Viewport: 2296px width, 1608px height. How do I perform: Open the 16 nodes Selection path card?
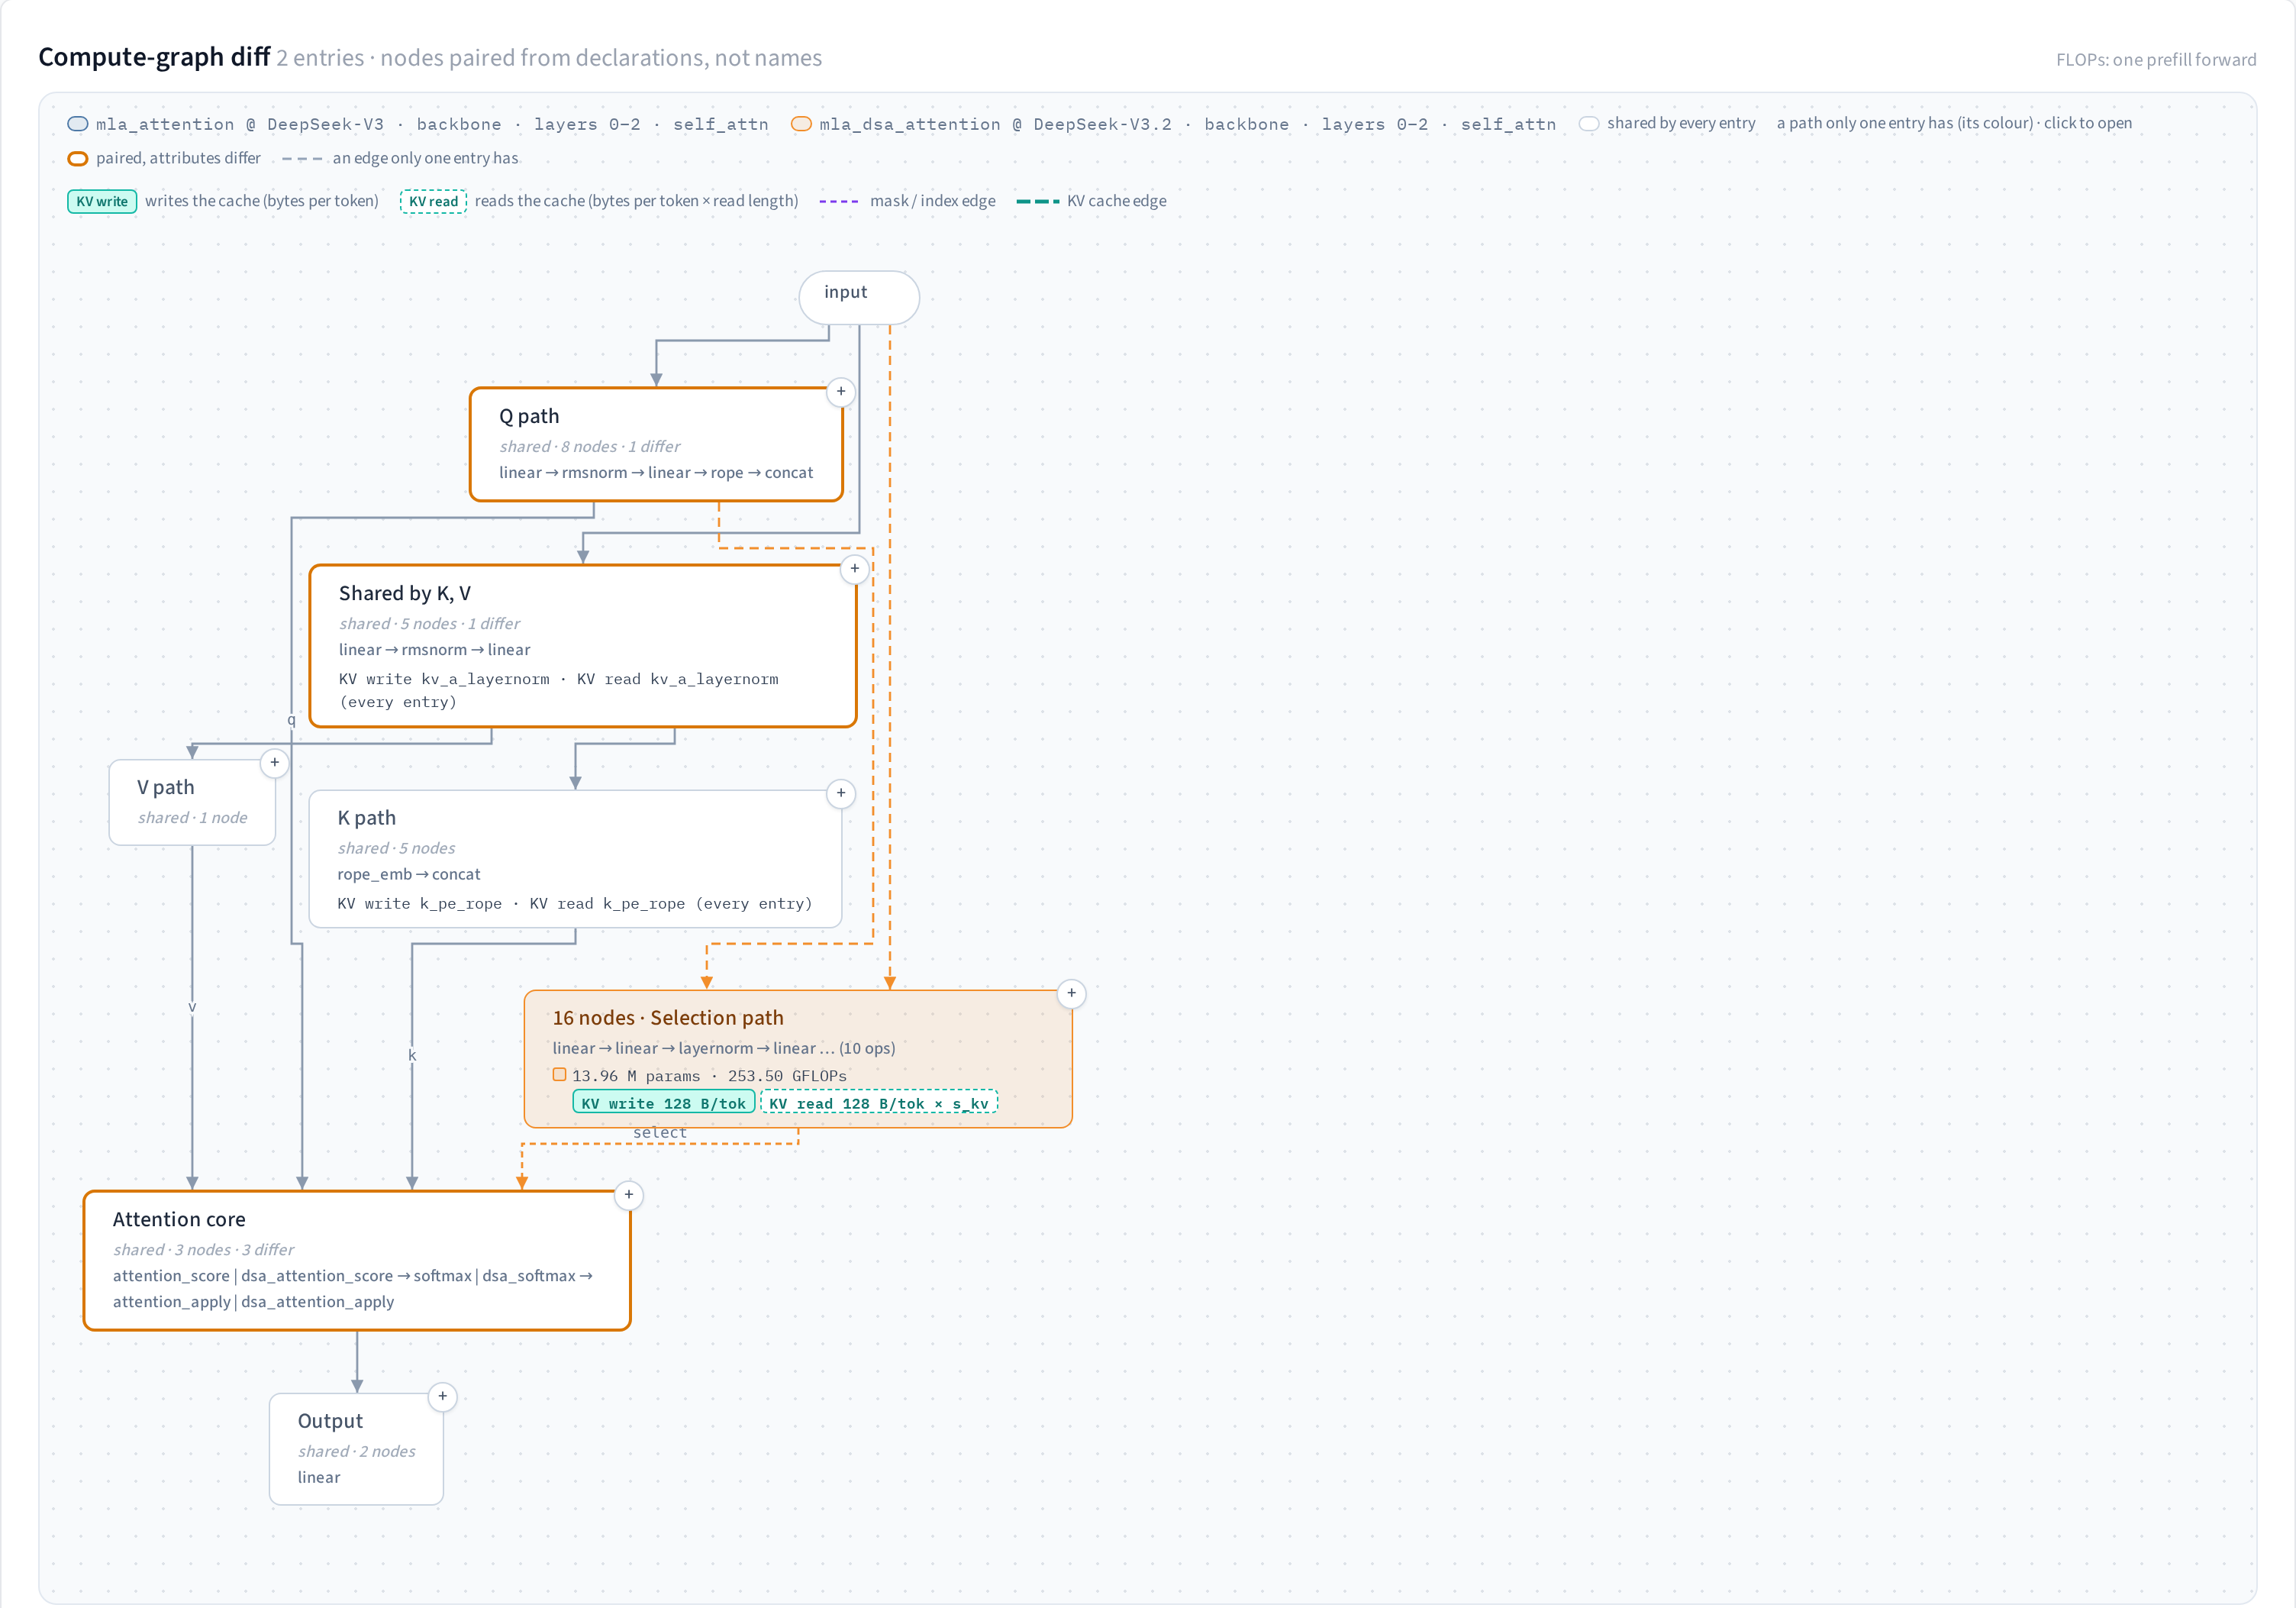[798, 1059]
